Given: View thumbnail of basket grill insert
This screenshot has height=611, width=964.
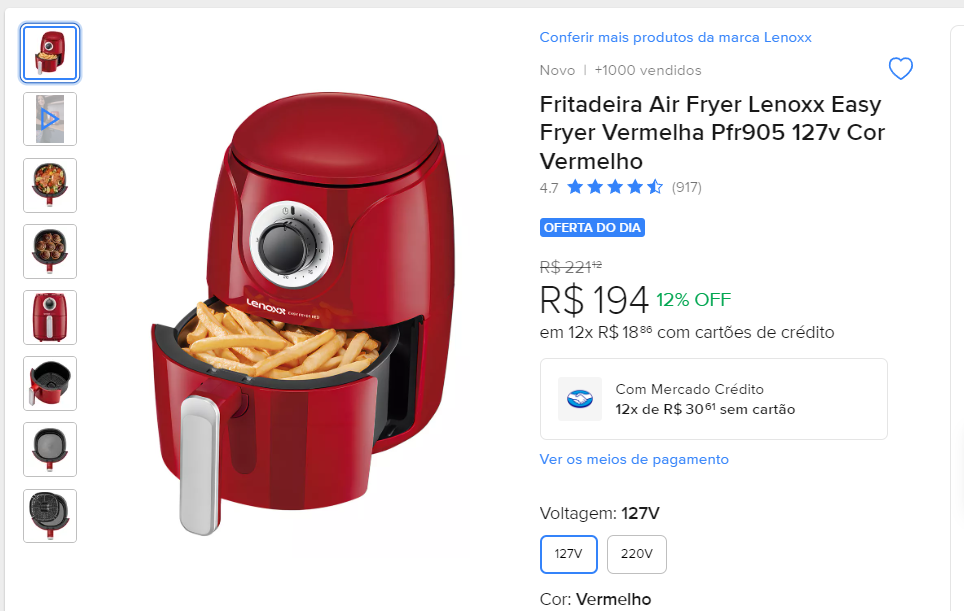Looking at the screenshot, I should (x=50, y=516).
